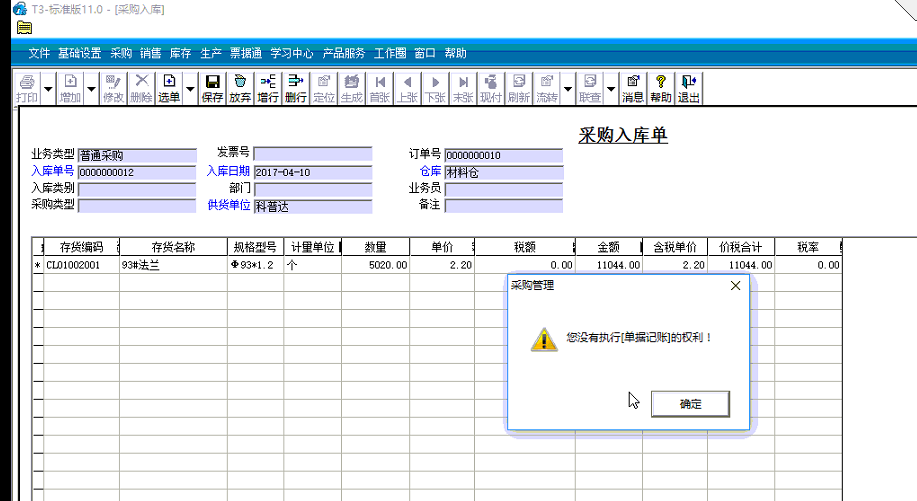Click the 增行 (Add row) icon
Image resolution: width=917 pixels, height=501 pixels.
pyautogui.click(x=268, y=88)
